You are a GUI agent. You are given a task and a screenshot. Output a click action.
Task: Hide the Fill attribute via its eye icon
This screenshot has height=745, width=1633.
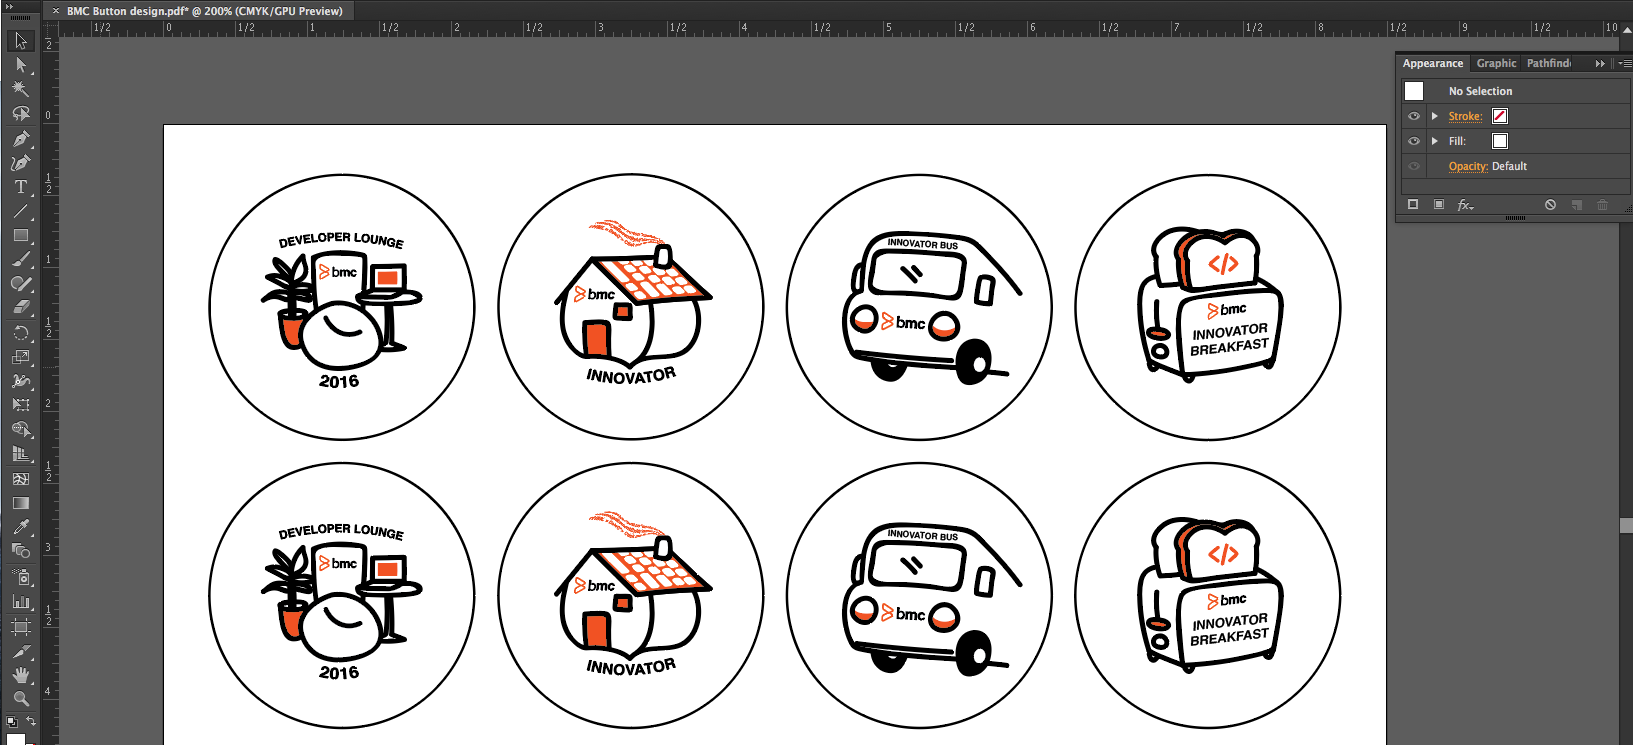click(x=1414, y=141)
